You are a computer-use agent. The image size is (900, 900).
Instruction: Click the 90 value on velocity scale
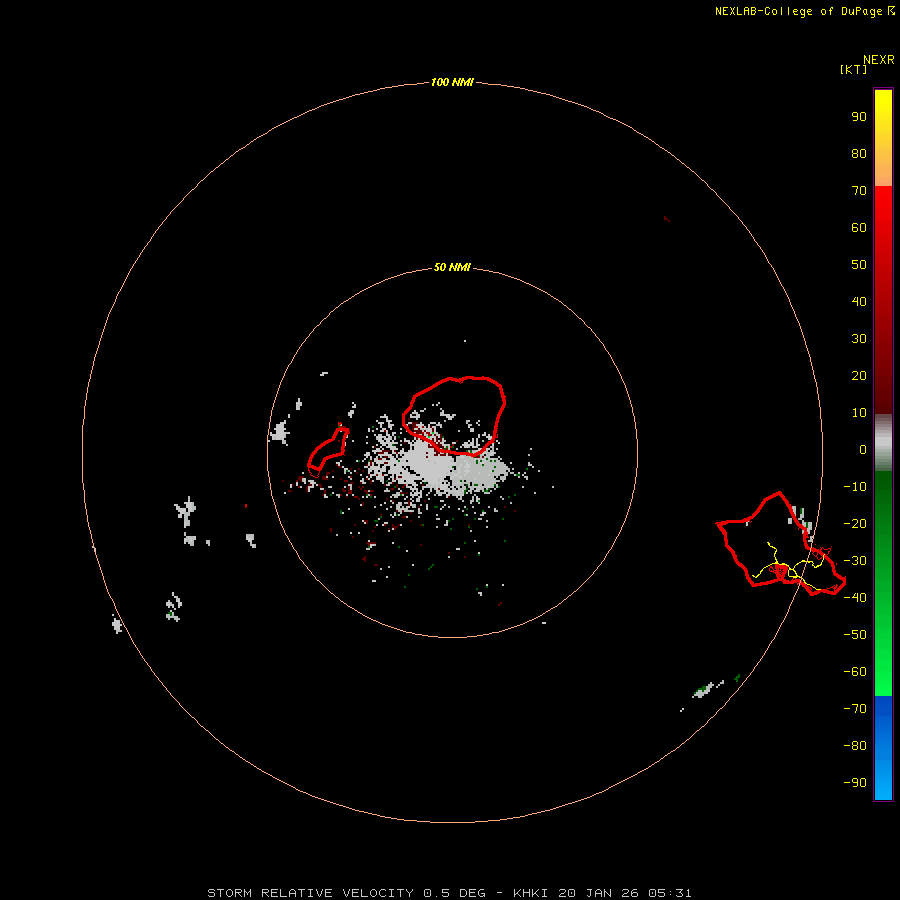(859, 117)
